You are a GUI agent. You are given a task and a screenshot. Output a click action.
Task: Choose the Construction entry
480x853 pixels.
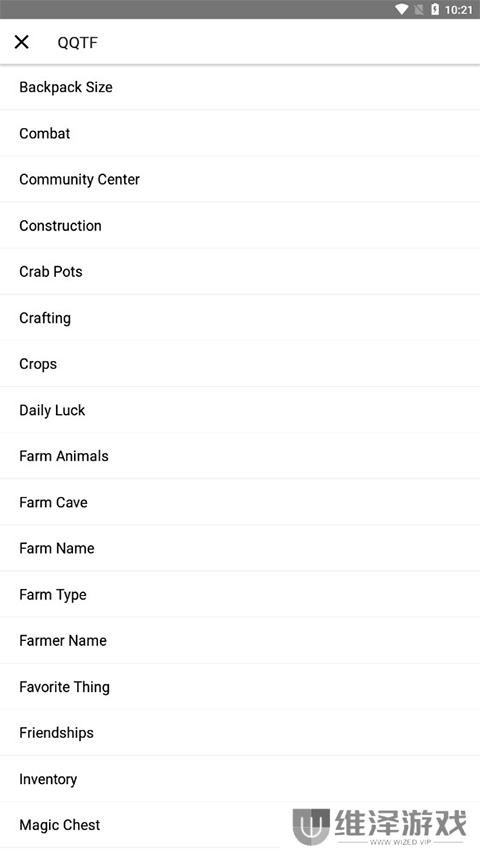click(240, 226)
